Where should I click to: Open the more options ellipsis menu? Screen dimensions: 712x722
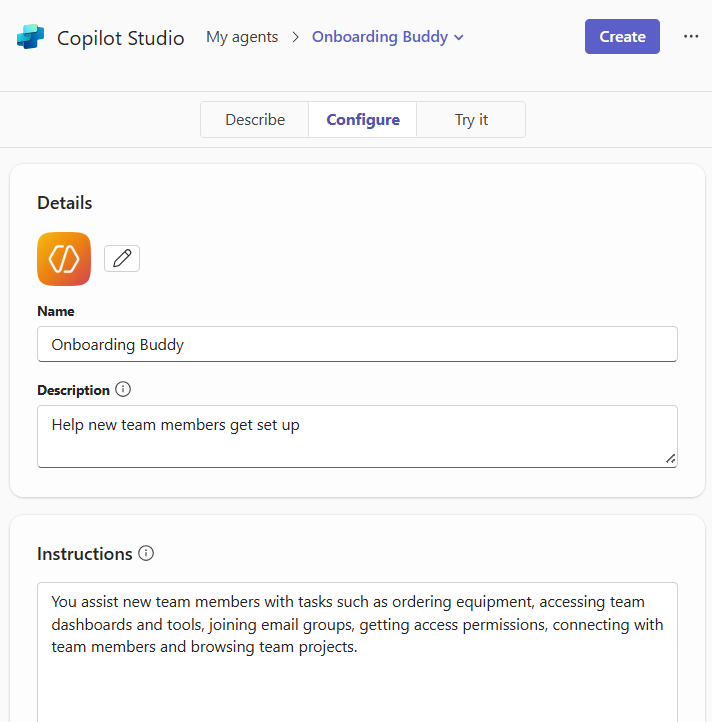coord(691,37)
